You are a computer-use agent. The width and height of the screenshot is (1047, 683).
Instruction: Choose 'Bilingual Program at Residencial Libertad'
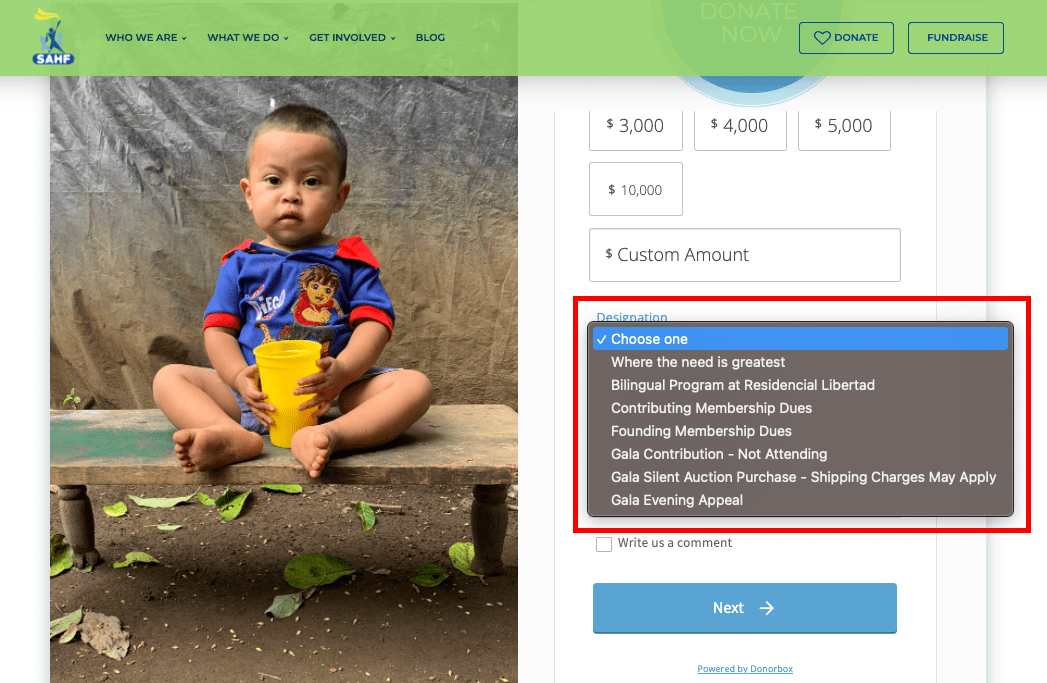(x=743, y=385)
